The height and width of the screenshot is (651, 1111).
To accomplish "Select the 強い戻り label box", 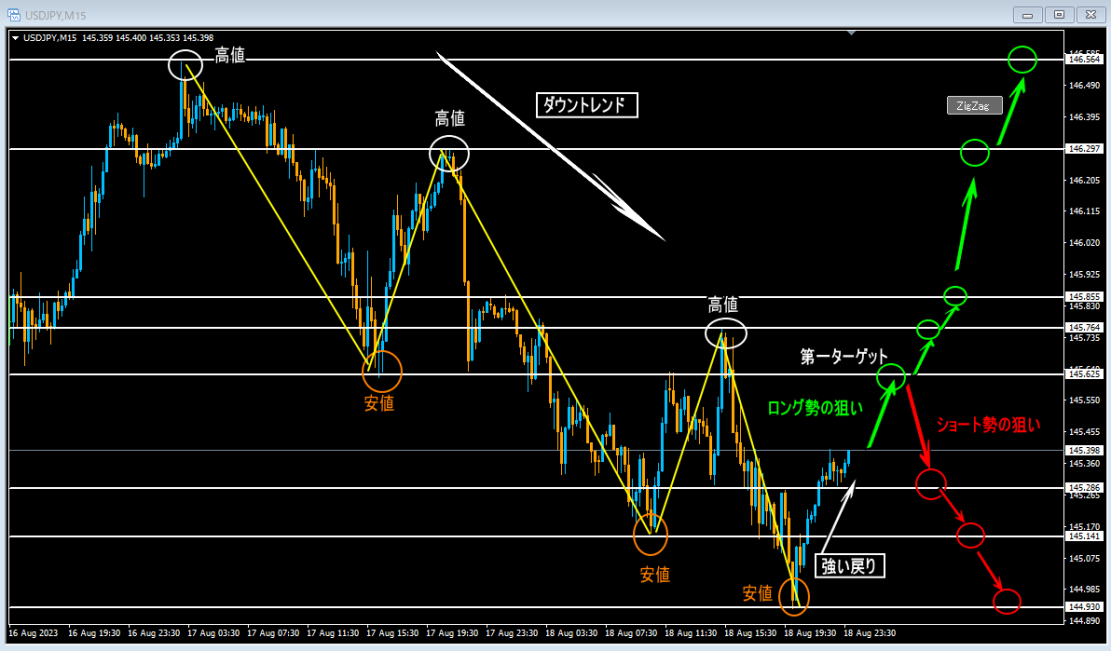I will (x=850, y=567).
